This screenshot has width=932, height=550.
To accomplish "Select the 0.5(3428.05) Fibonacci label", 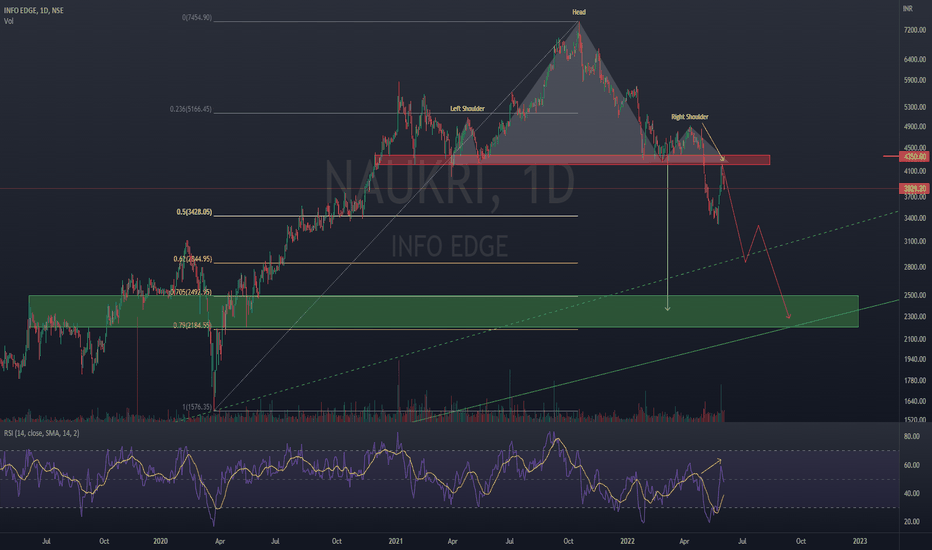I will (x=194, y=212).
